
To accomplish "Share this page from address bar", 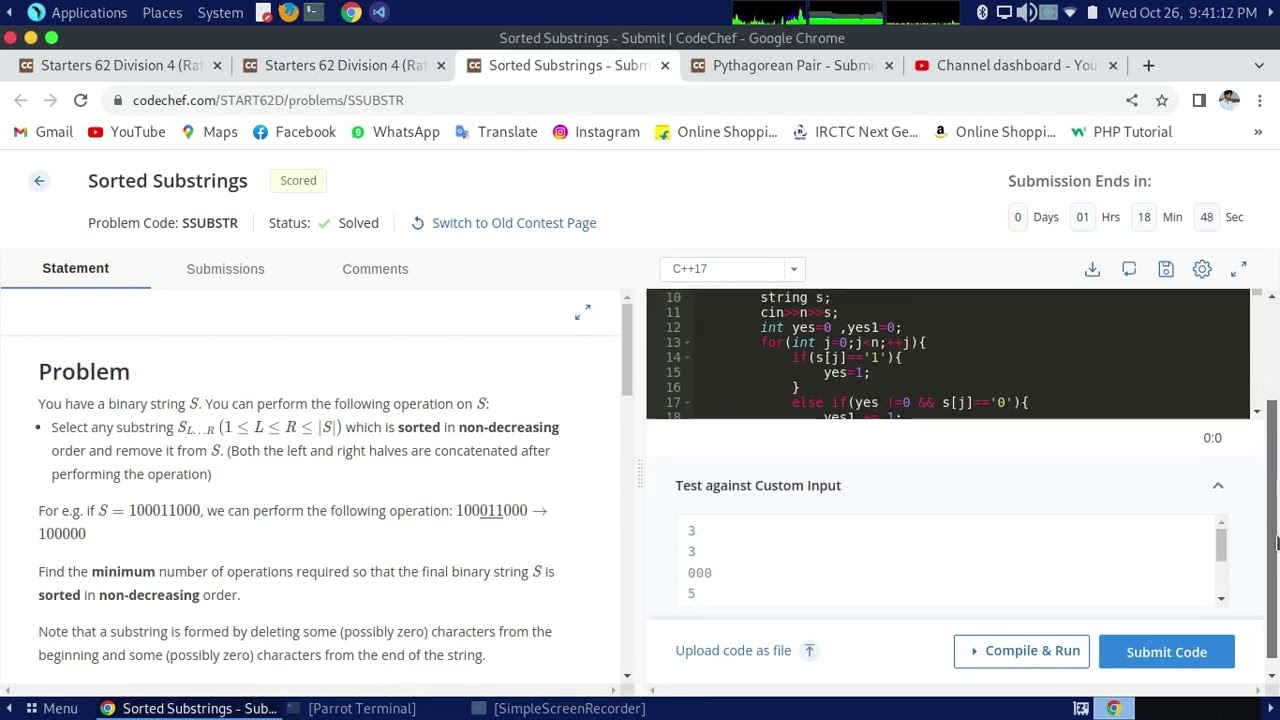I will [x=1132, y=100].
